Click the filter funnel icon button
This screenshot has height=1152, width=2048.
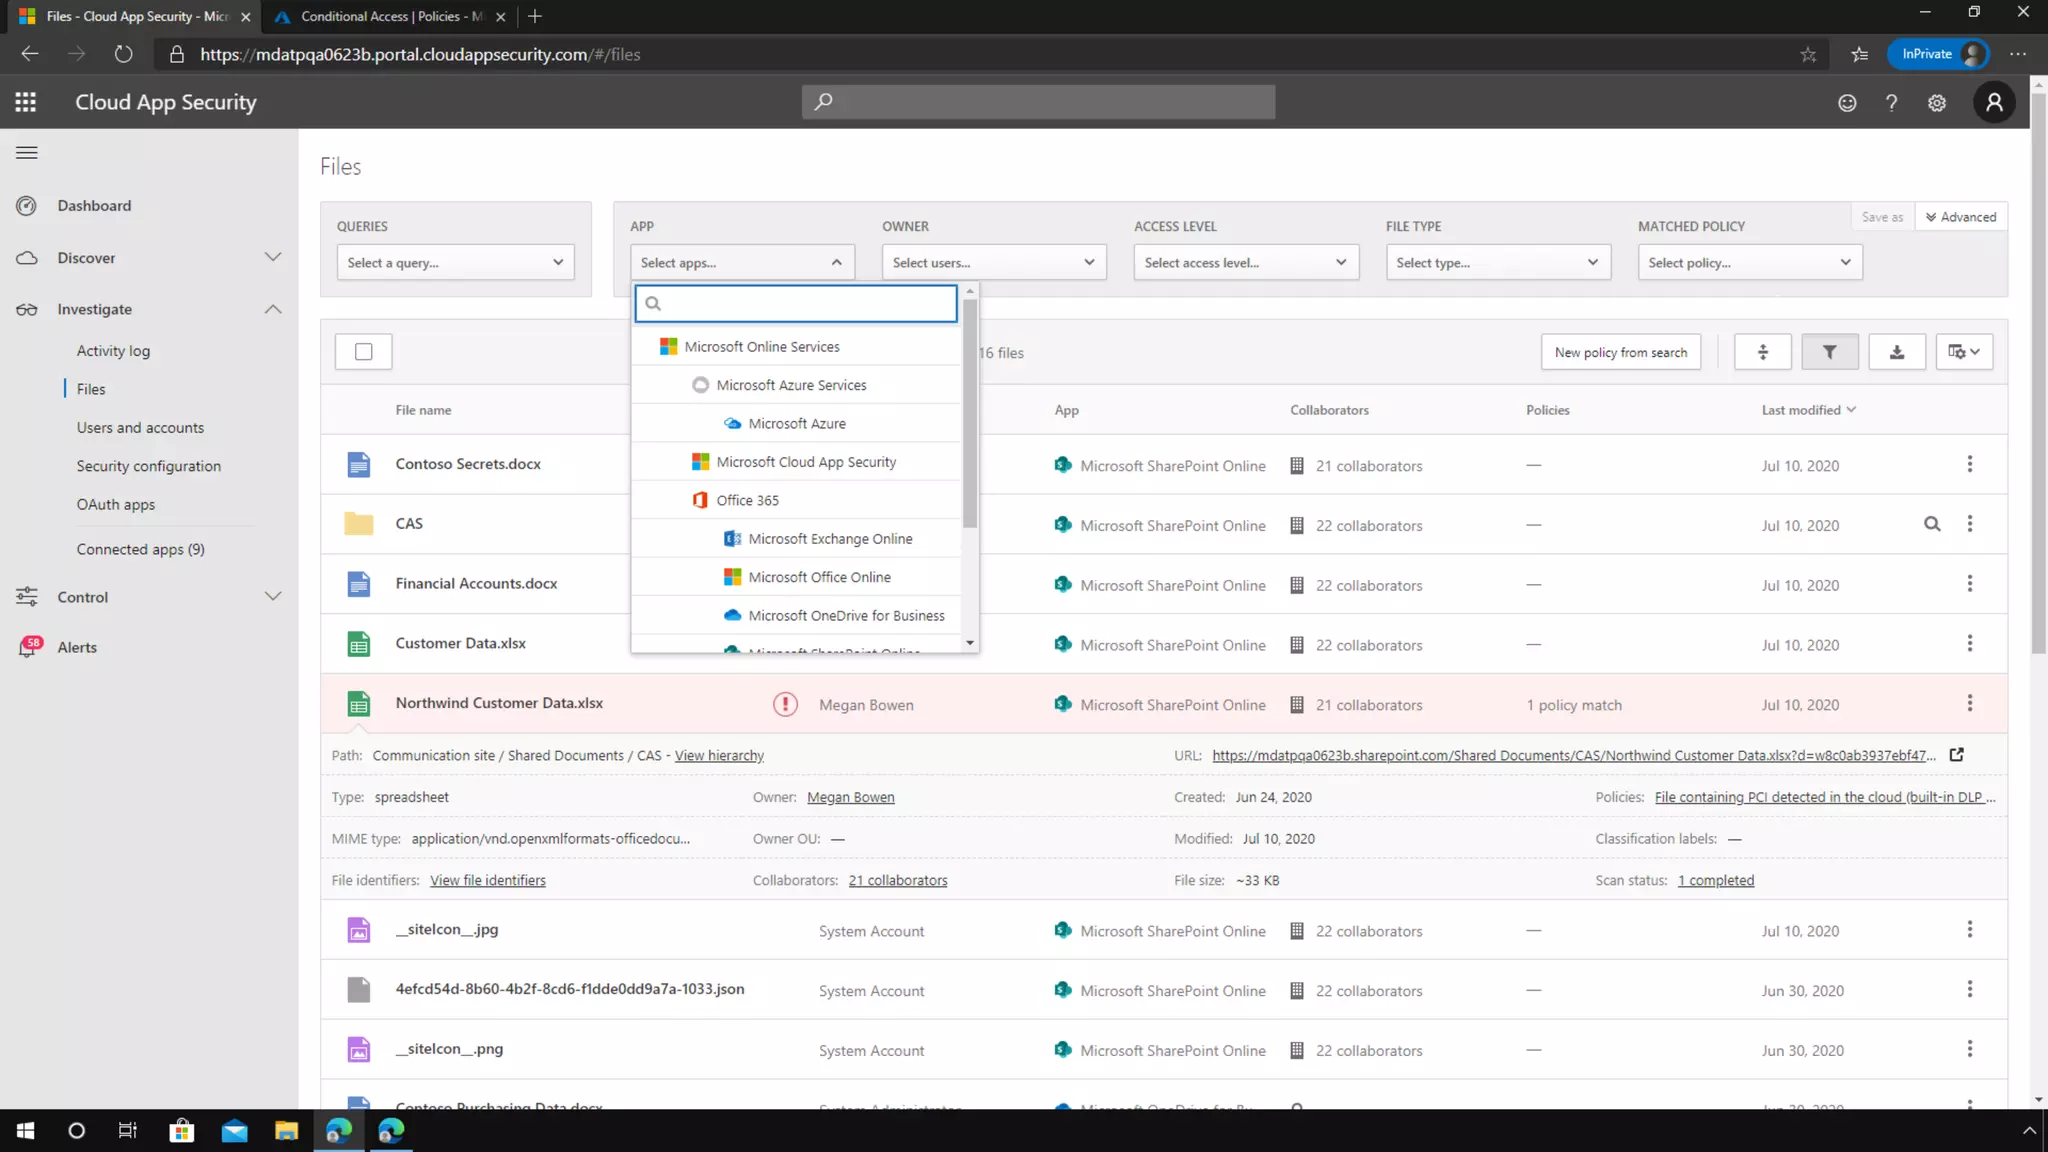(1829, 352)
